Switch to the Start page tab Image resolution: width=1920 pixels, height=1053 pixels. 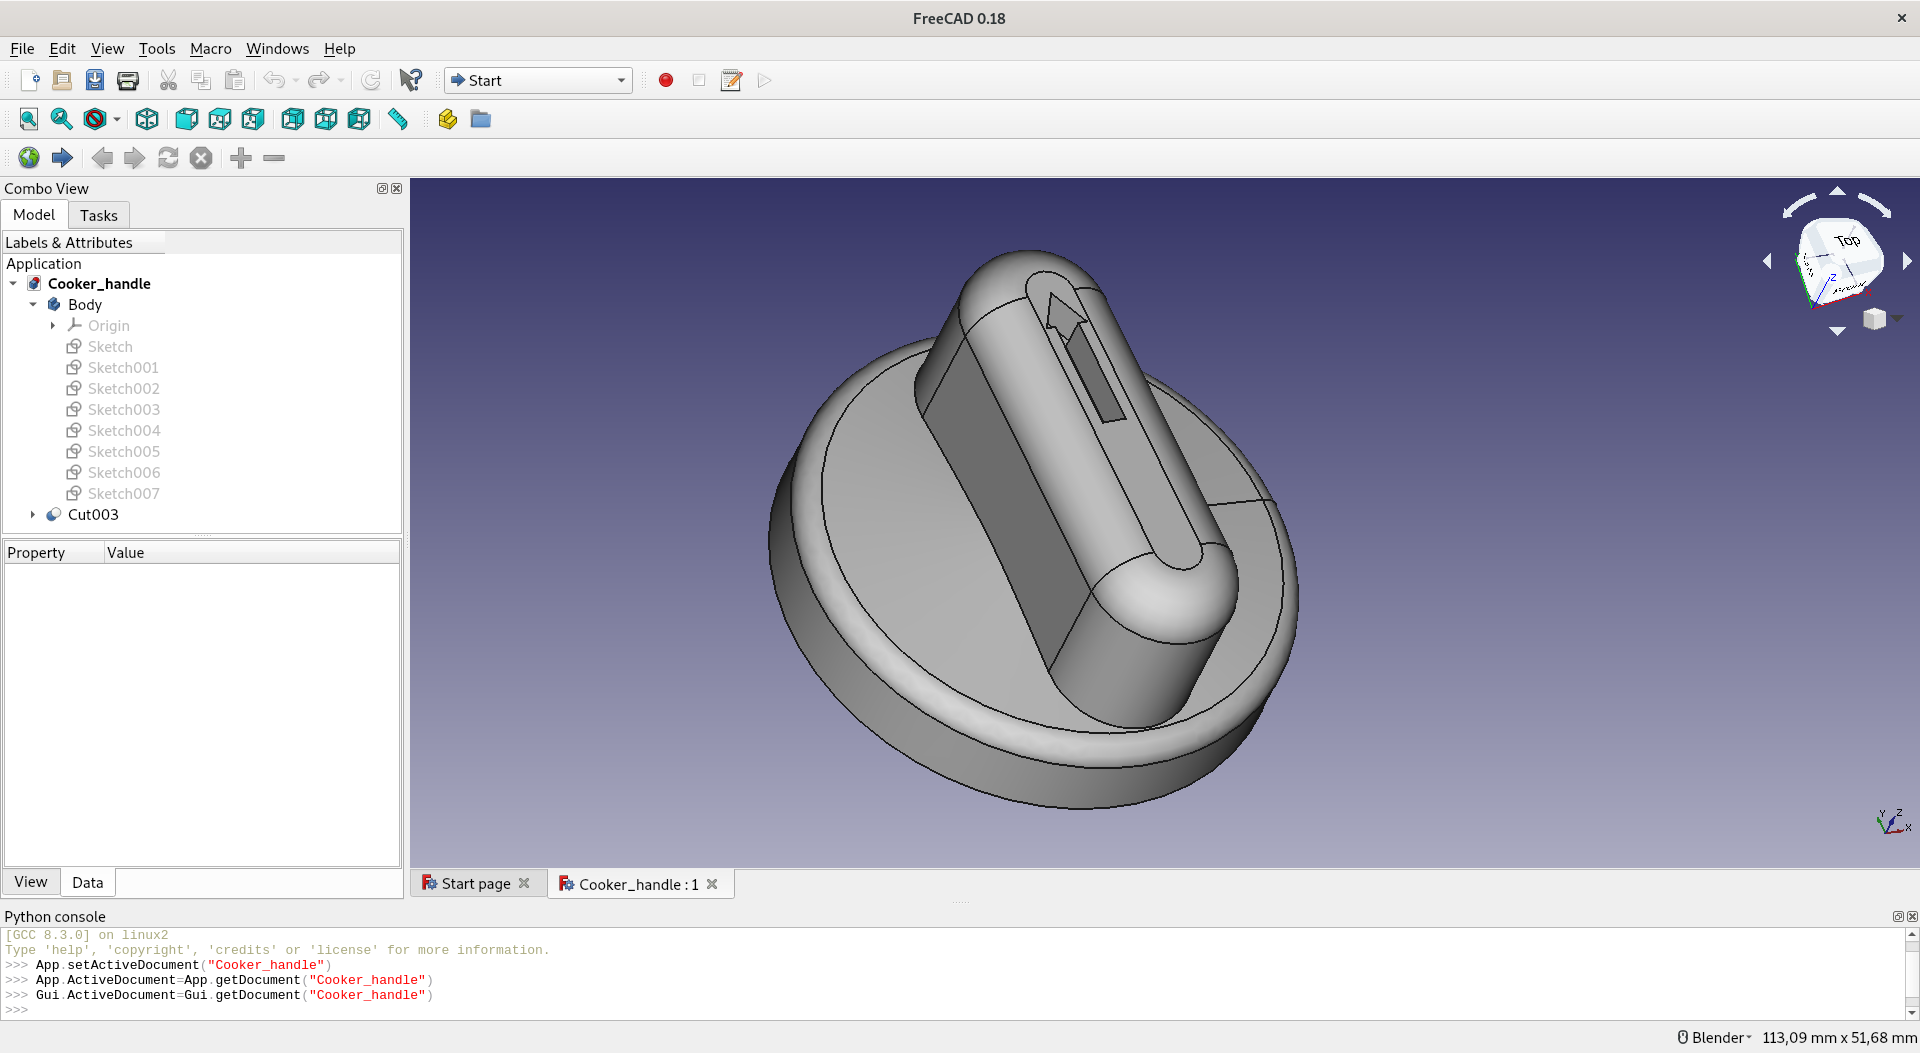476,884
